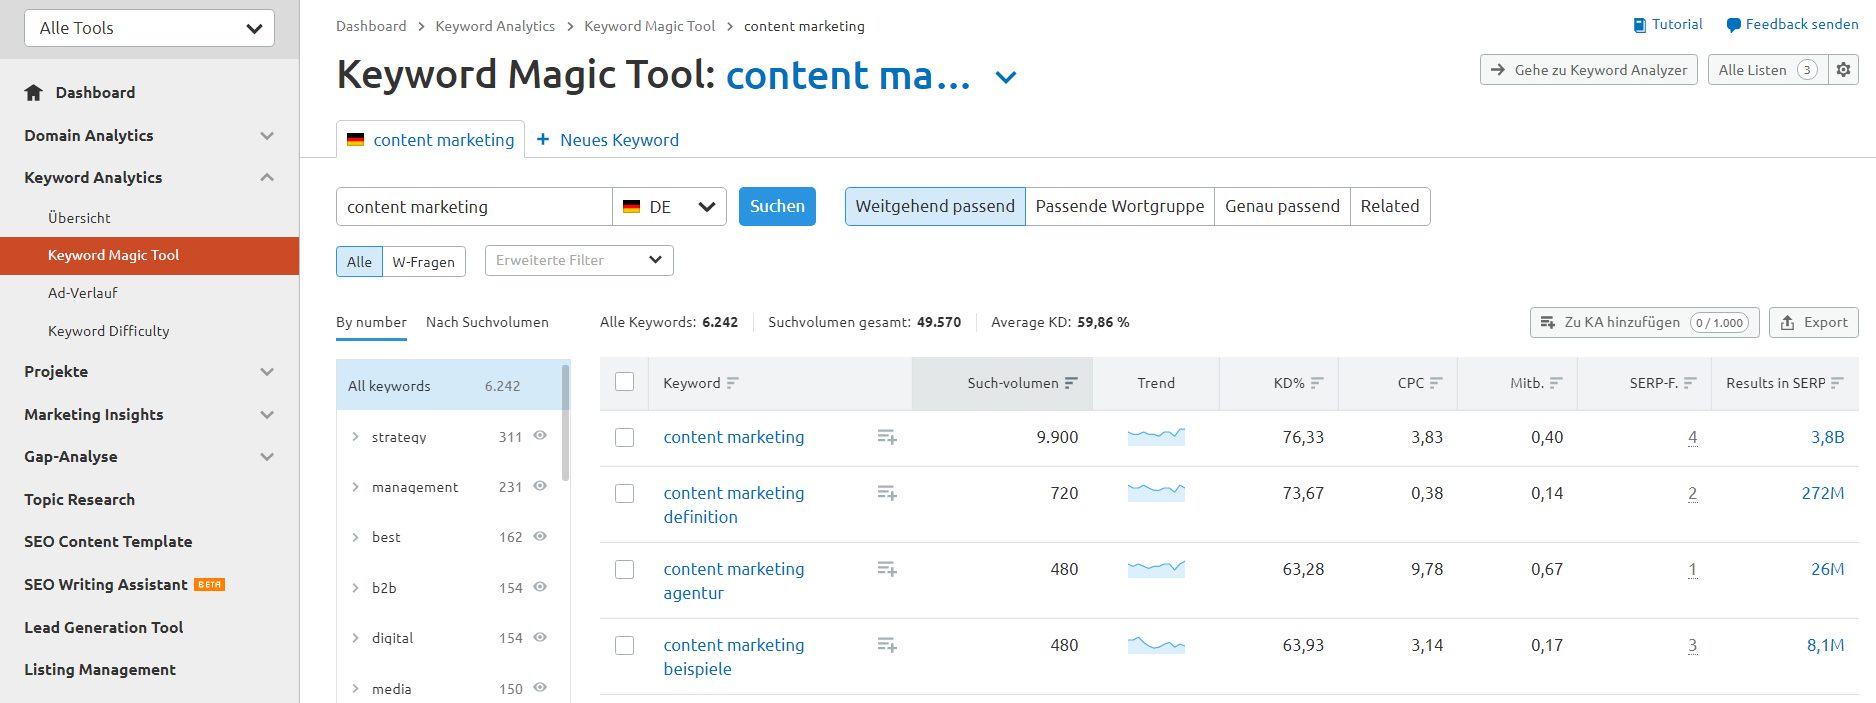Toggle eye icon for 'strategy' keyword group
The image size is (1876, 703).
point(540,436)
